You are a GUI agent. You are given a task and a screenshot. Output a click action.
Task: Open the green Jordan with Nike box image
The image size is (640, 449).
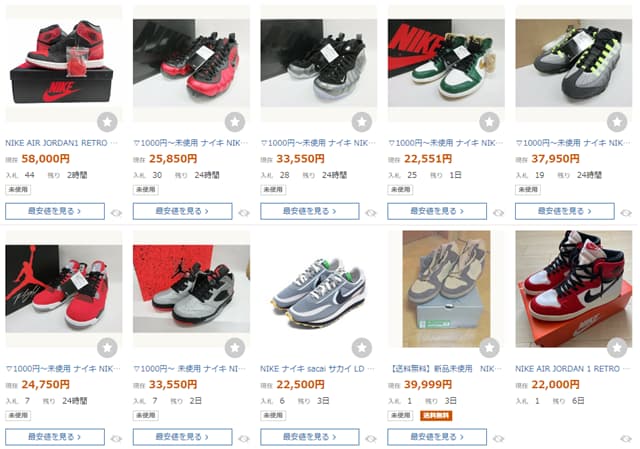[x=446, y=63]
